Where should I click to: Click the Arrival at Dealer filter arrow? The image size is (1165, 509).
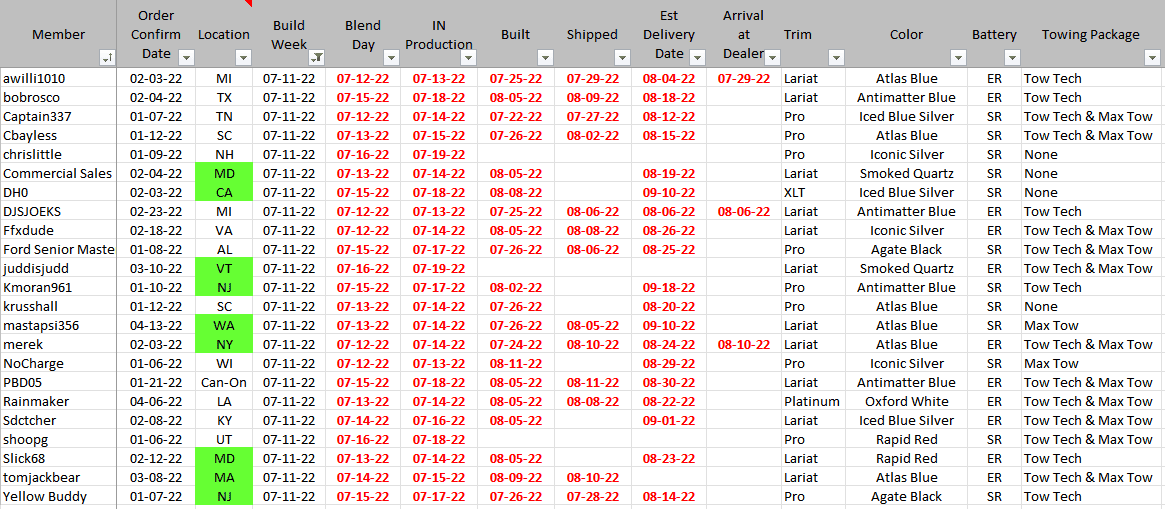771,58
